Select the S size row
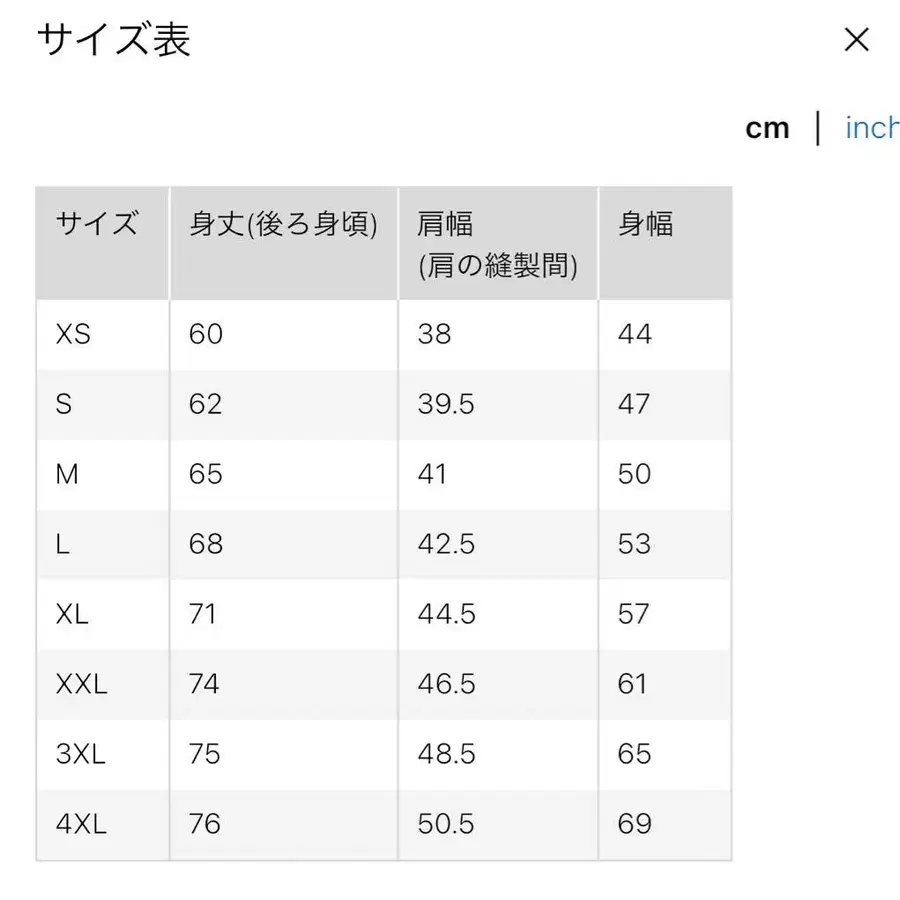 64,404
